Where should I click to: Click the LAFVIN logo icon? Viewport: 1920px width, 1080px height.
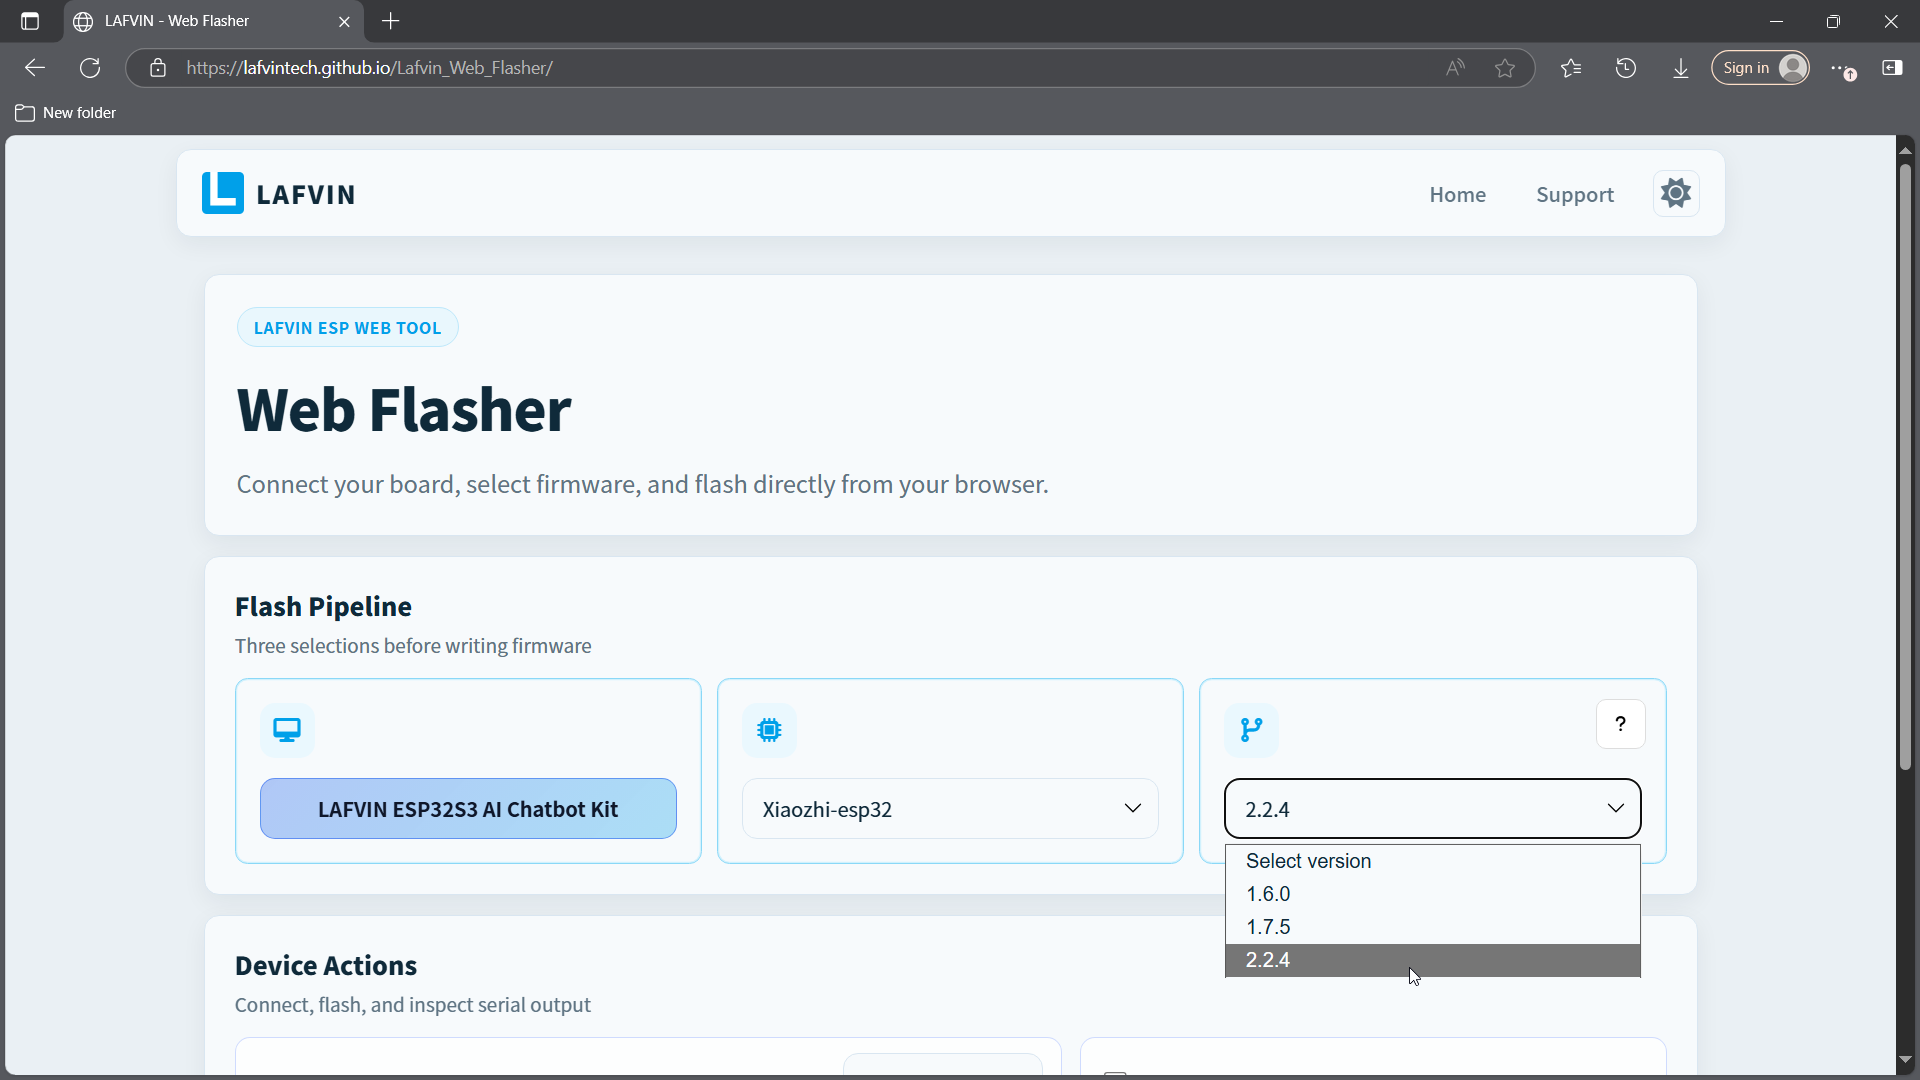tap(222, 193)
